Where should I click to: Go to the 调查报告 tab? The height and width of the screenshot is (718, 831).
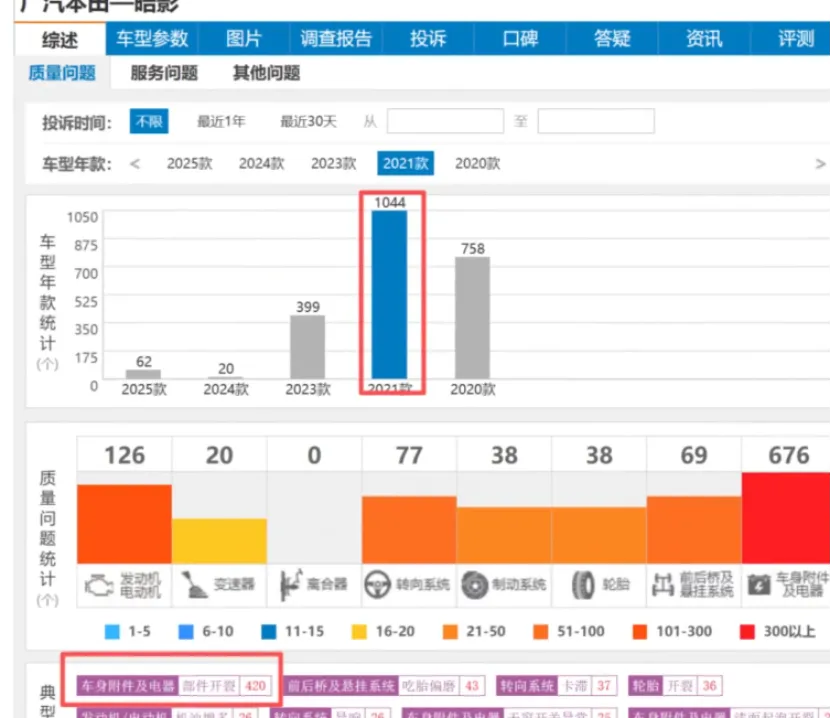coord(336,39)
